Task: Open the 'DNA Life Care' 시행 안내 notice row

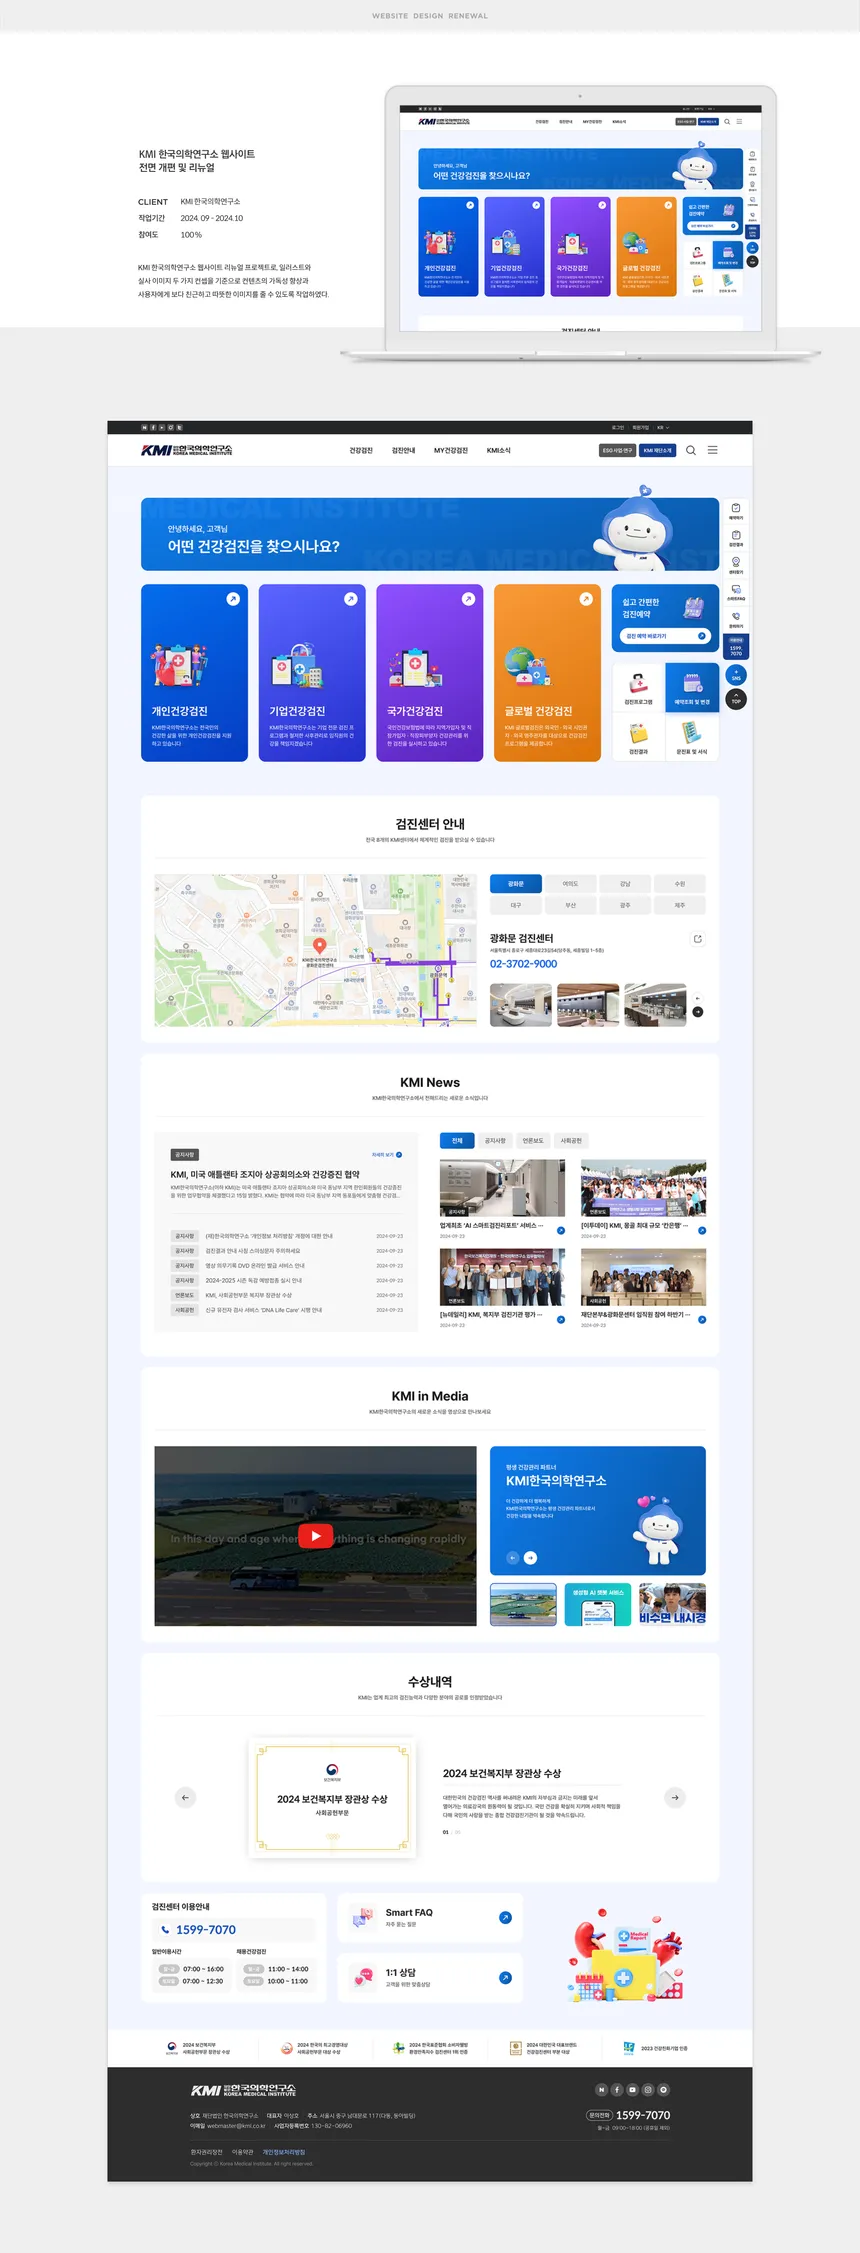Action: point(288,1310)
